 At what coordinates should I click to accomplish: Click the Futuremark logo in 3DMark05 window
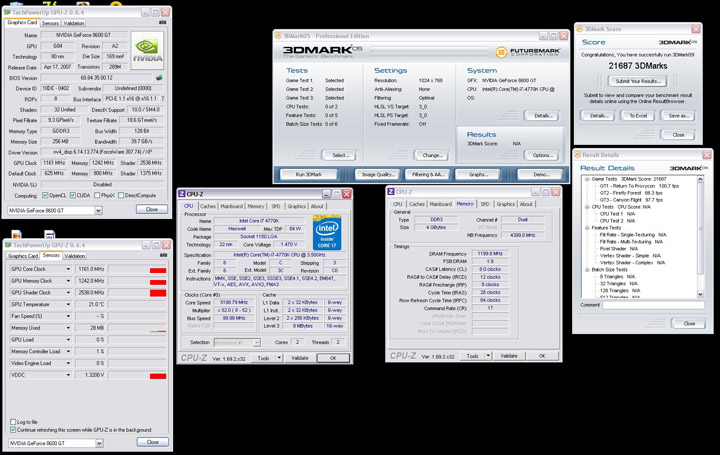(528, 52)
